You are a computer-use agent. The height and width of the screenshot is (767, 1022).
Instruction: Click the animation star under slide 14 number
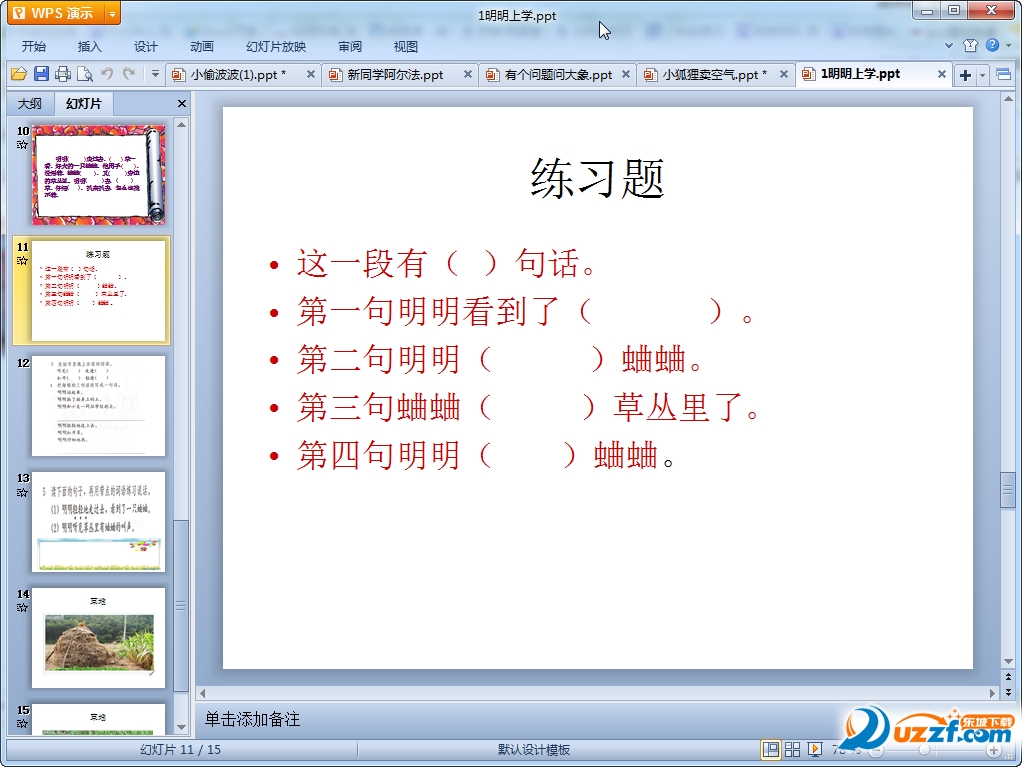[x=23, y=607]
